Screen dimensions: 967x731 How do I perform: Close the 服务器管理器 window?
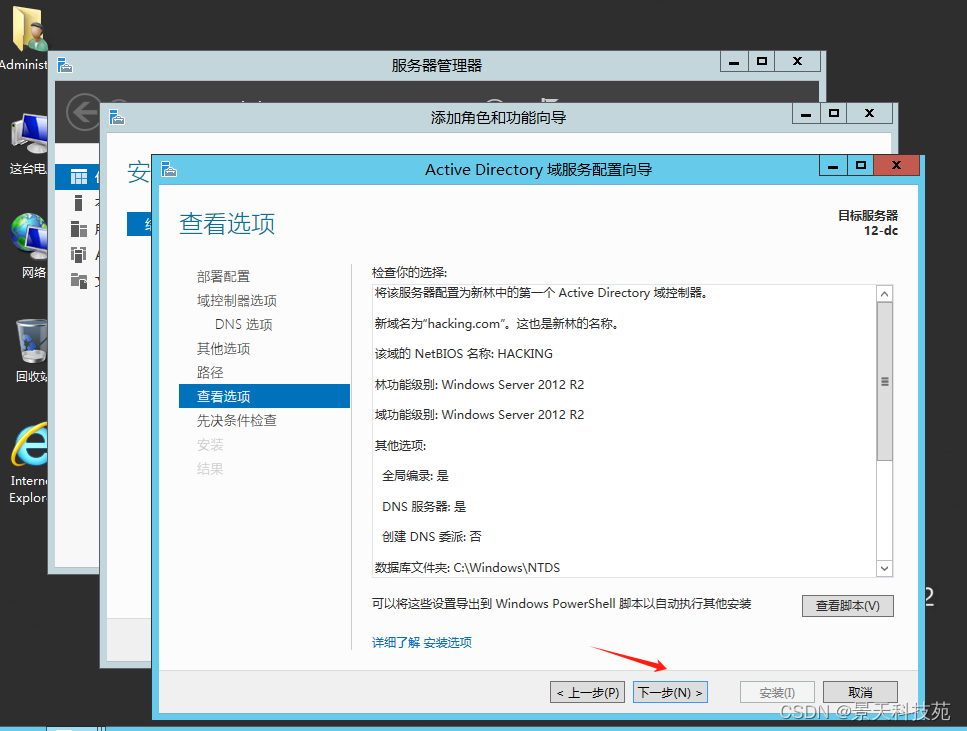(797, 62)
